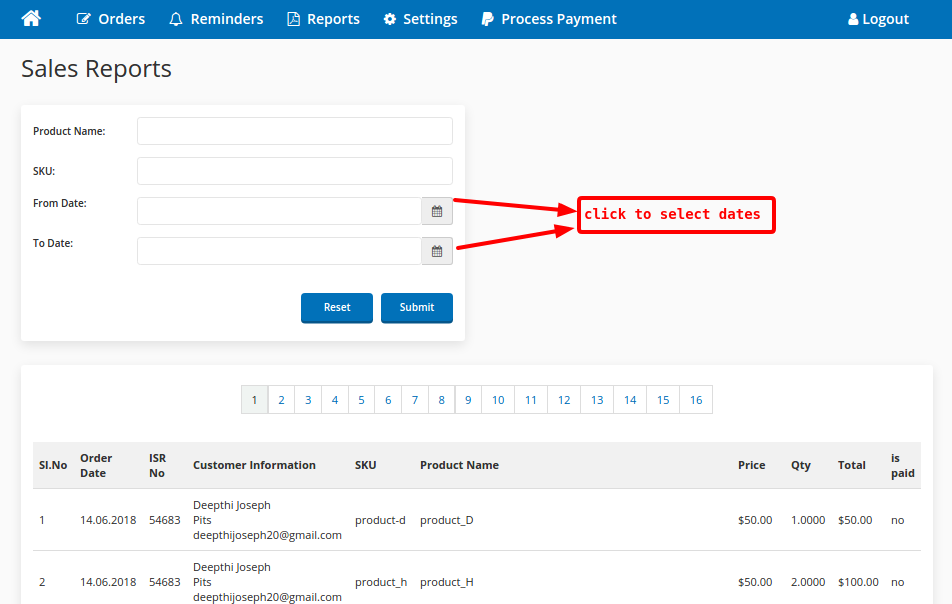Open the To Date calendar picker icon
The height and width of the screenshot is (604, 952).
[x=437, y=251]
